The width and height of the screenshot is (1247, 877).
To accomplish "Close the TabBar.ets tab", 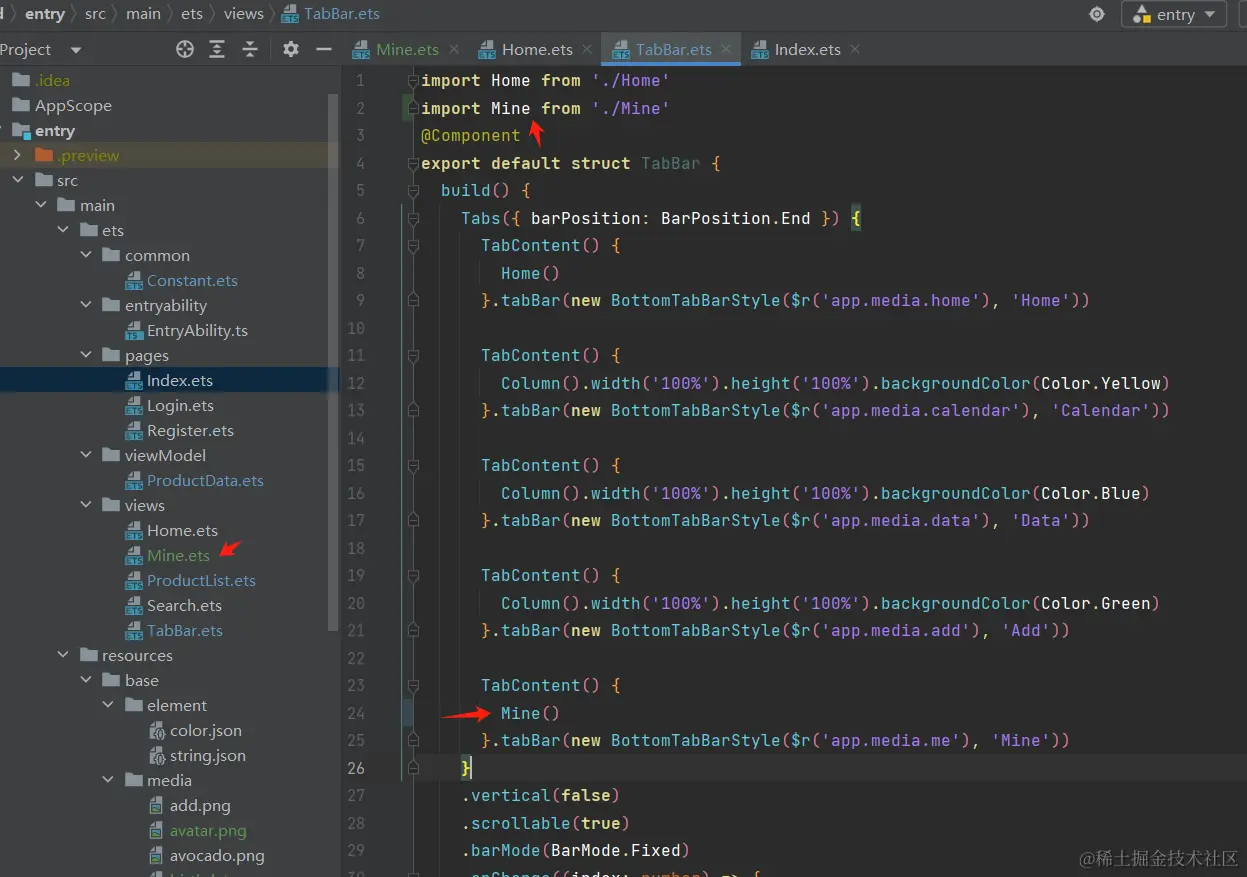I will (726, 49).
